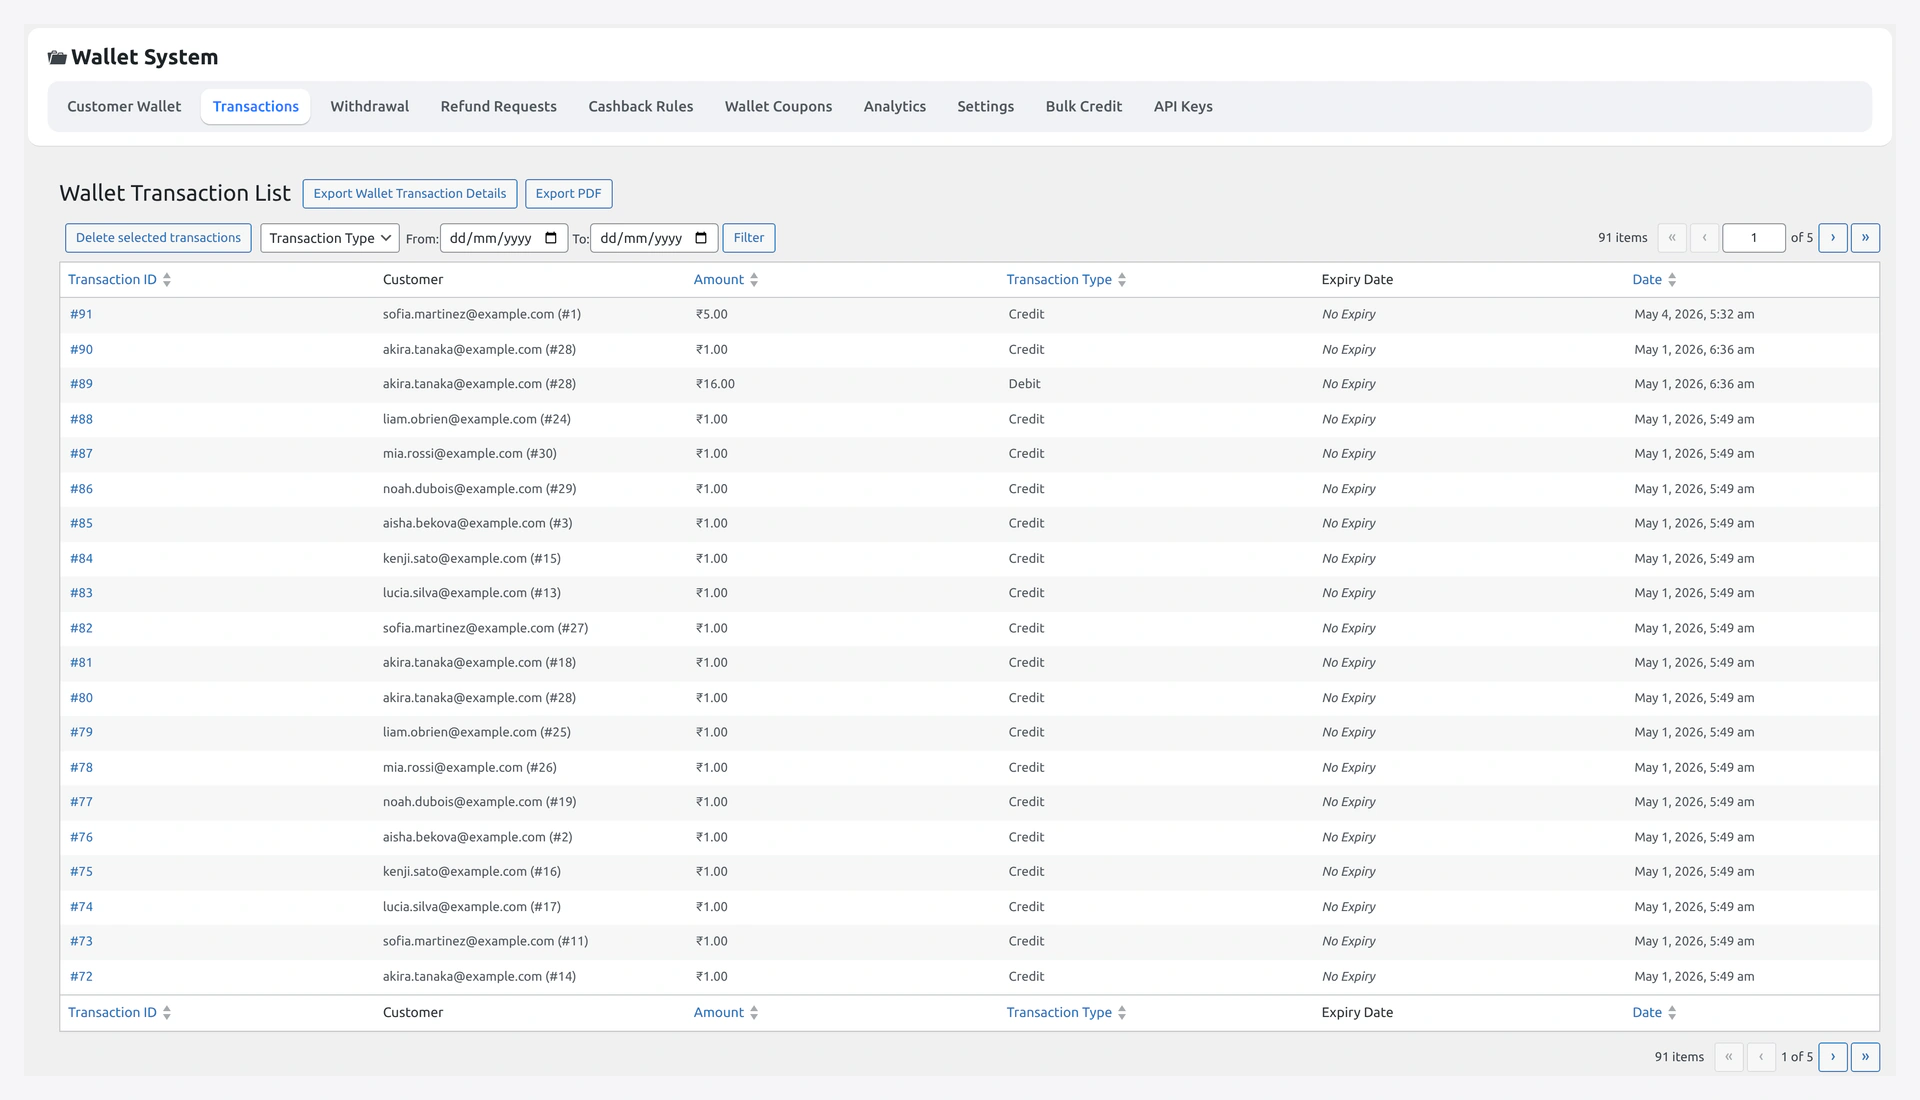Open transaction #82 link

(x=81, y=628)
